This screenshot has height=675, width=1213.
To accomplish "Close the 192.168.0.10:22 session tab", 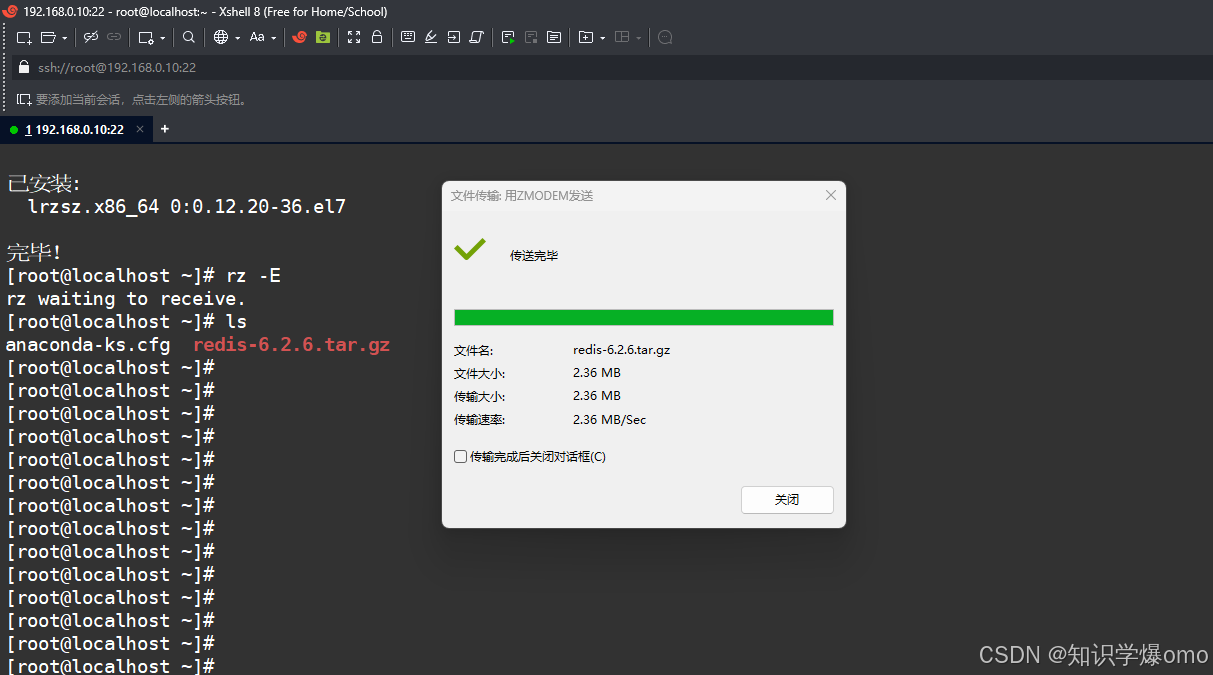I will tap(140, 129).
